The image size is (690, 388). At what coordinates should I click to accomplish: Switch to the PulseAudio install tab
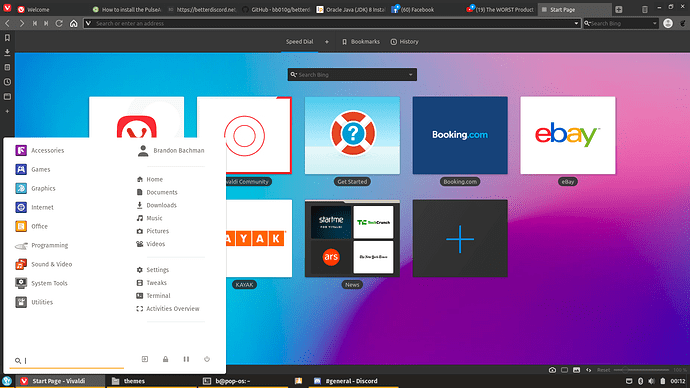click(x=128, y=9)
